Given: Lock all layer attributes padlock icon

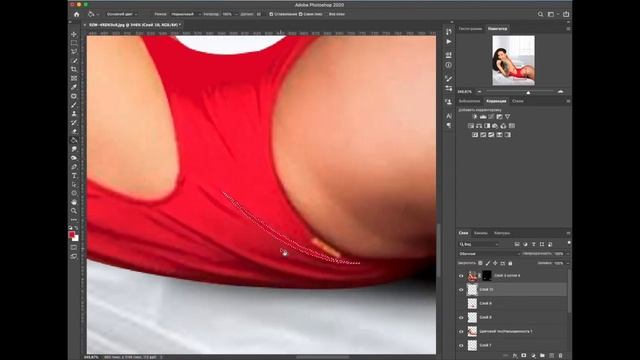Looking at the screenshot, I should (510, 263).
